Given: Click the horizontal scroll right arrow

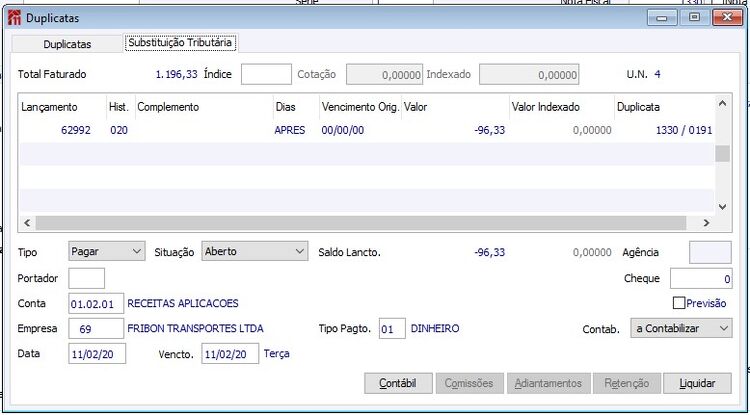Looking at the screenshot, I should pyautogui.click(x=706, y=223).
